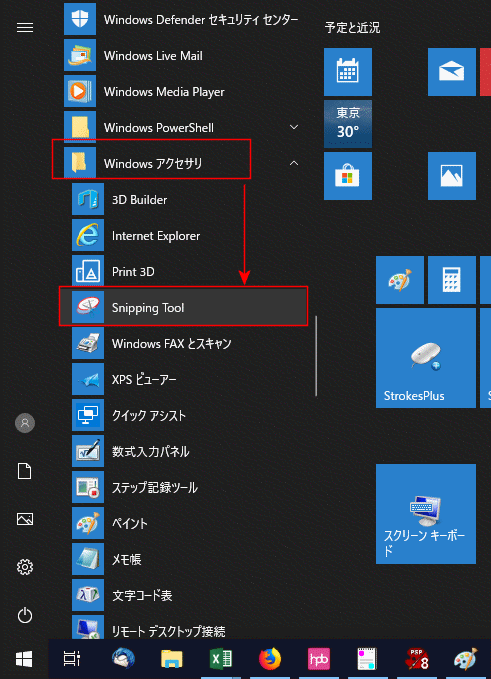Launch メモ帳 from the list
491x679 pixels.
pos(184,559)
